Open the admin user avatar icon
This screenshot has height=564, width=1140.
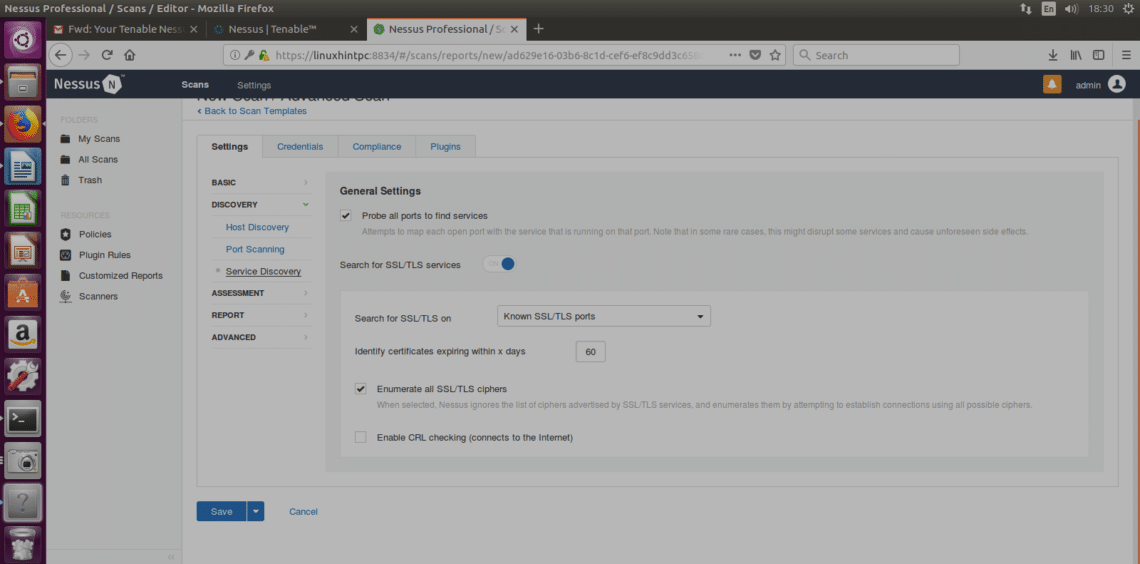(1117, 84)
